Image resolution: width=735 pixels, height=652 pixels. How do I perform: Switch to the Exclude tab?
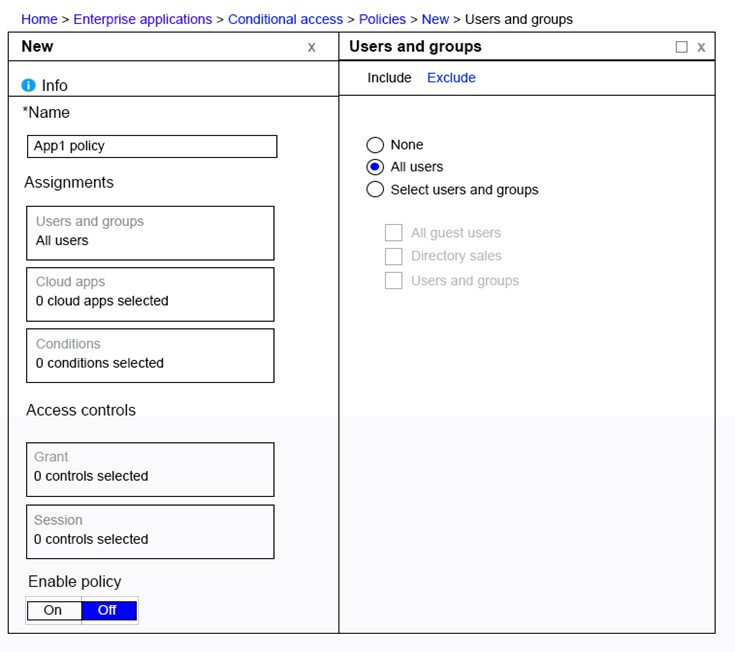[451, 77]
